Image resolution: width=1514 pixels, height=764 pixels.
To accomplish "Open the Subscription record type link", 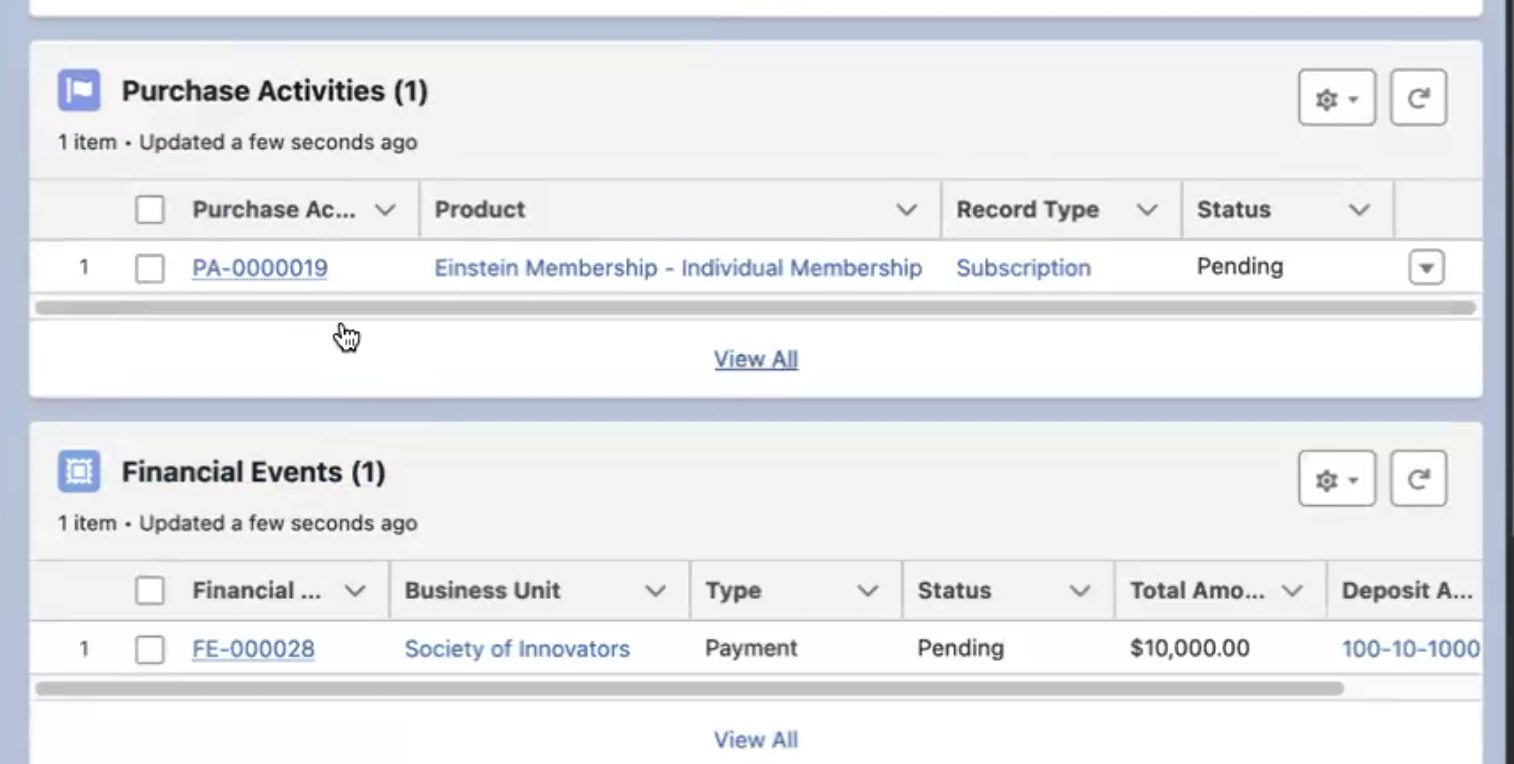I will 1023,268.
